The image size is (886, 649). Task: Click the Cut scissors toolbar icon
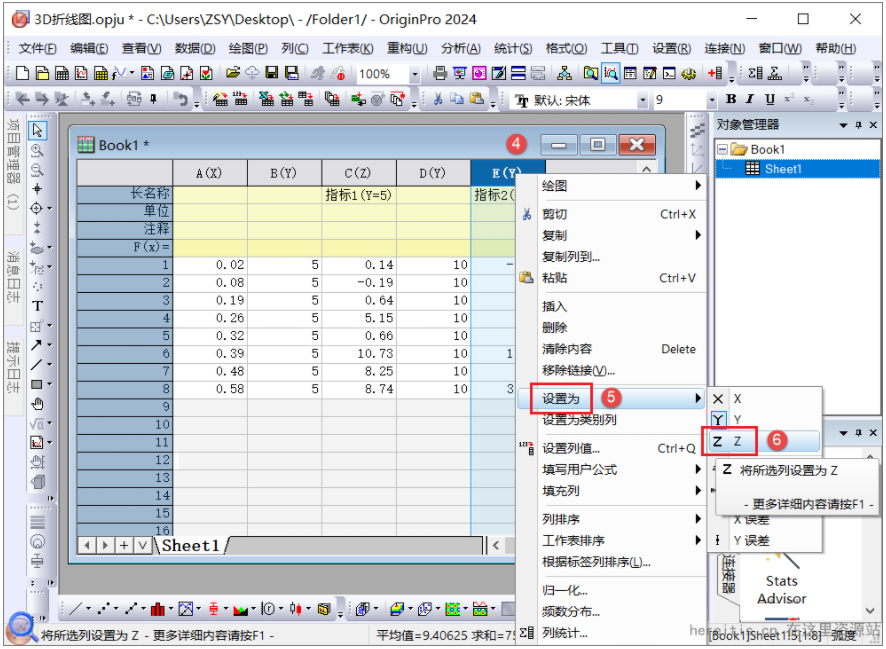click(x=437, y=99)
